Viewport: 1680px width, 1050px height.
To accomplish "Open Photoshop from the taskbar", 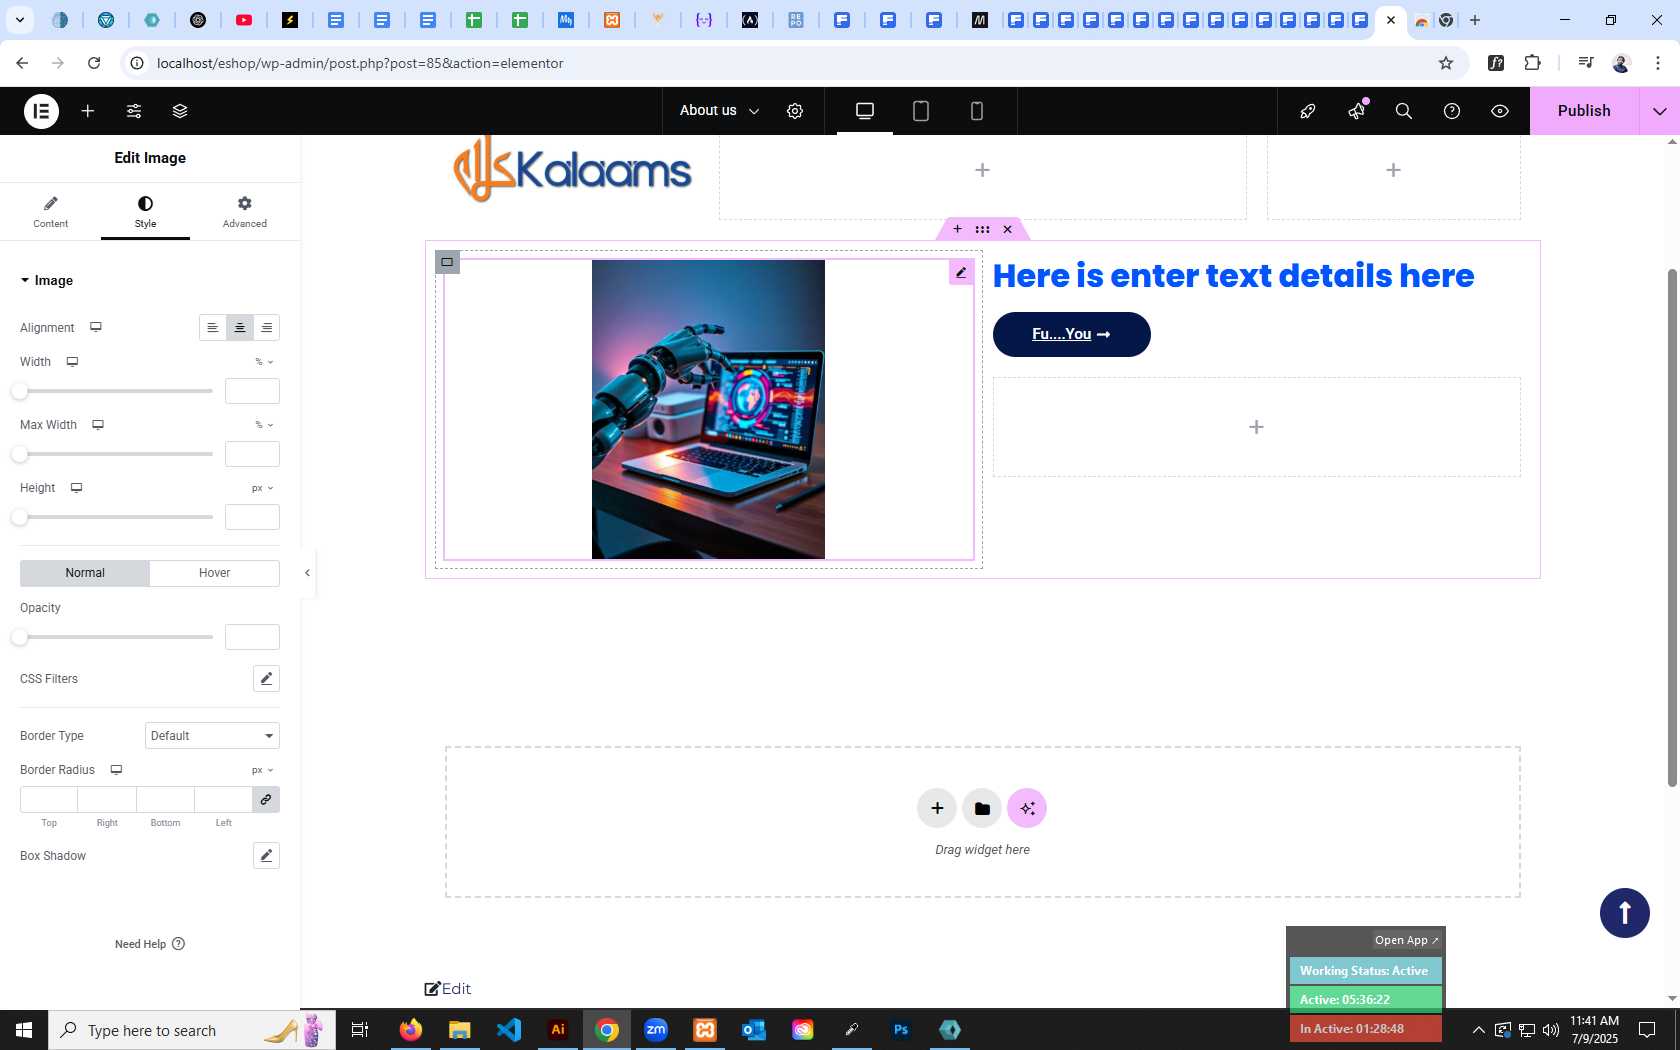I will (901, 1029).
